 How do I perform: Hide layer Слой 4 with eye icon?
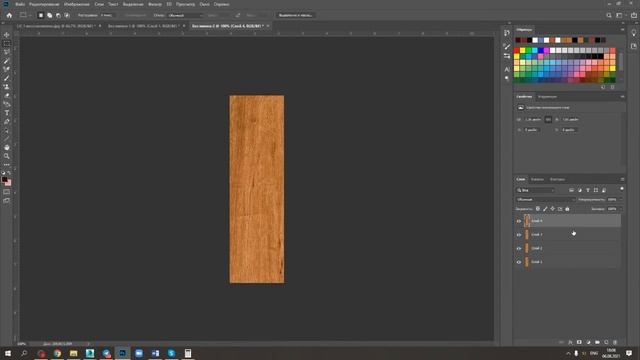pos(519,221)
